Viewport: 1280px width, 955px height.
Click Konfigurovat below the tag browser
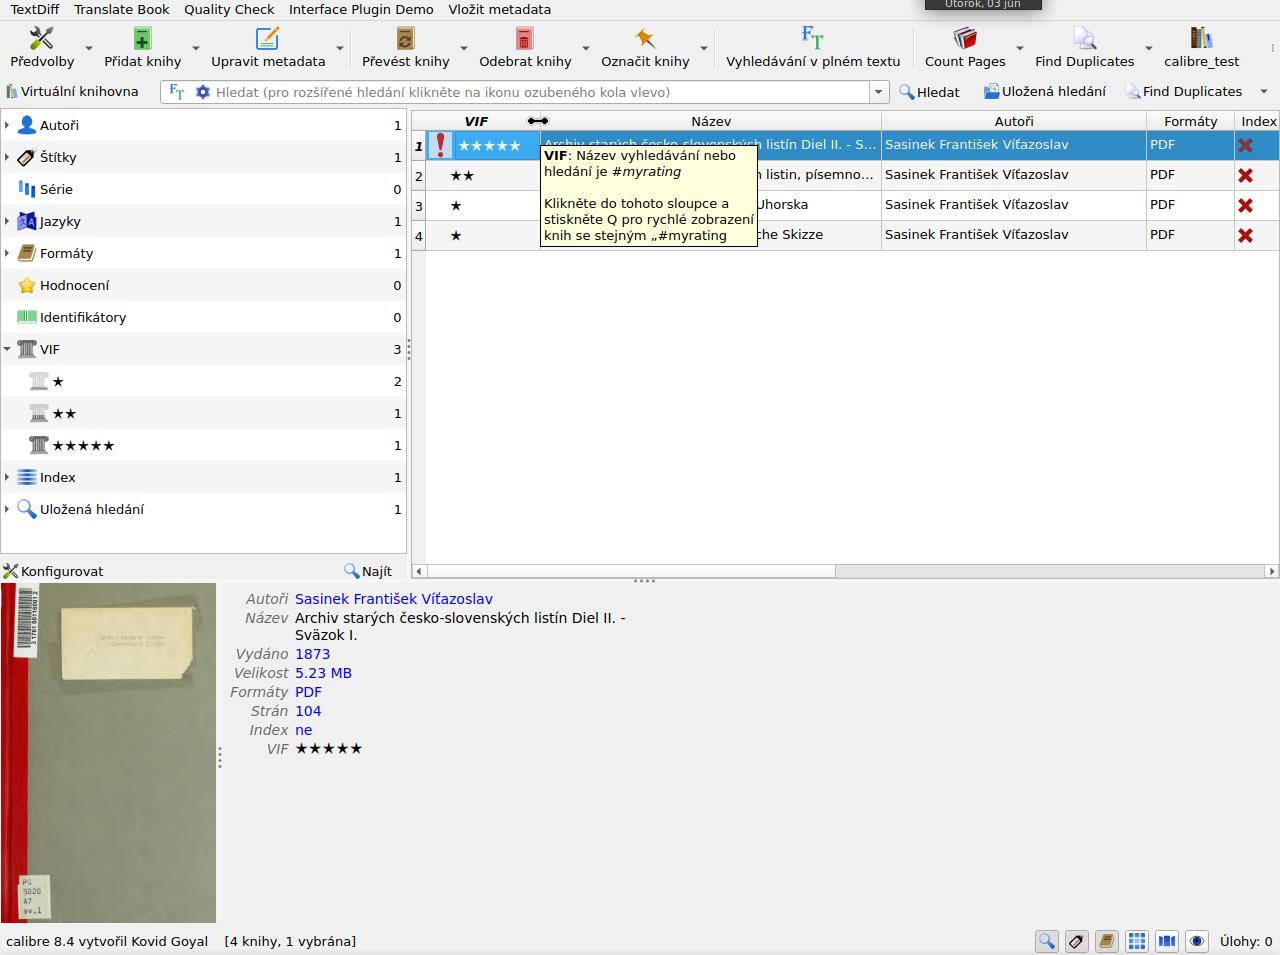(x=53, y=571)
